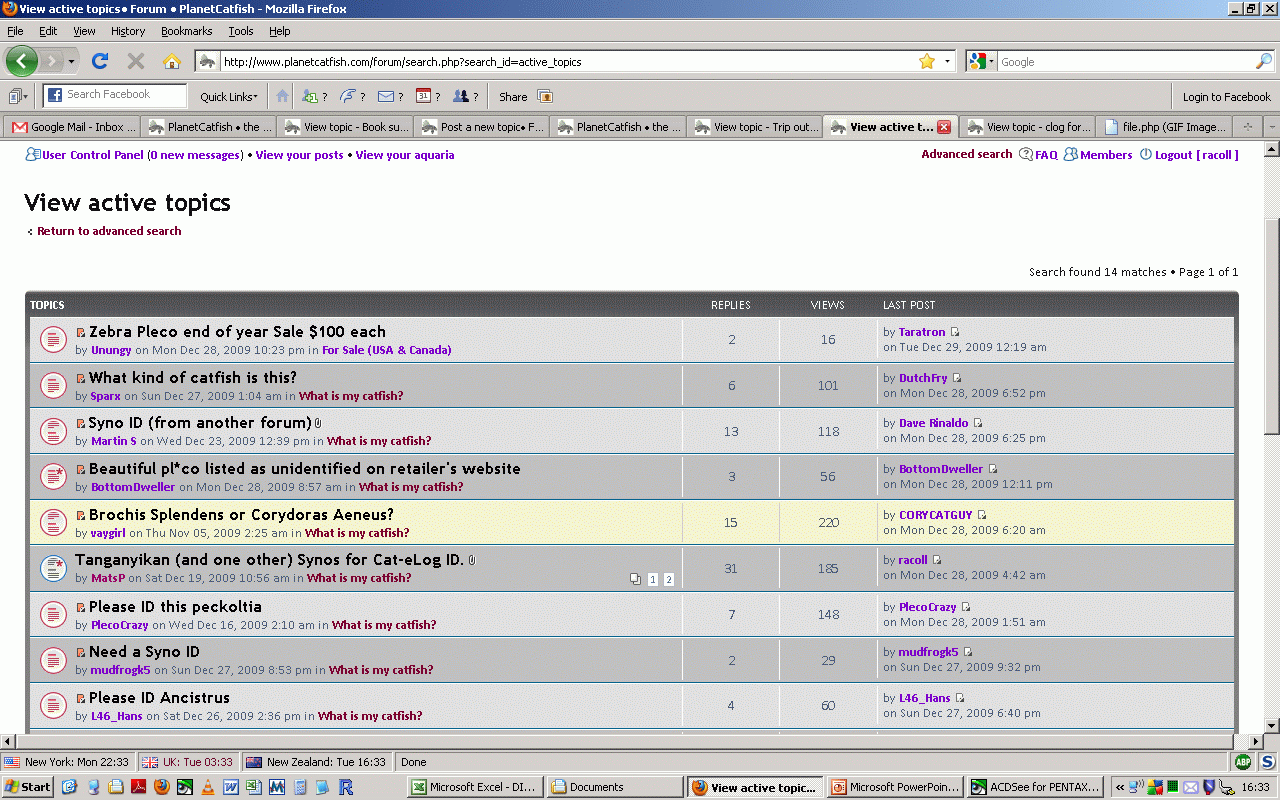Launch Word from Quick Launch
1280x800 pixels.
pos(231,787)
